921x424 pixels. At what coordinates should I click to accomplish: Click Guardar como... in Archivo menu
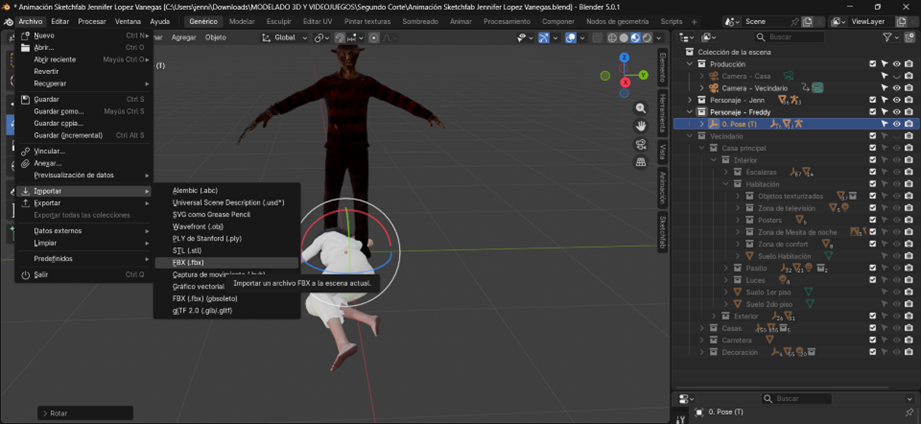59,111
